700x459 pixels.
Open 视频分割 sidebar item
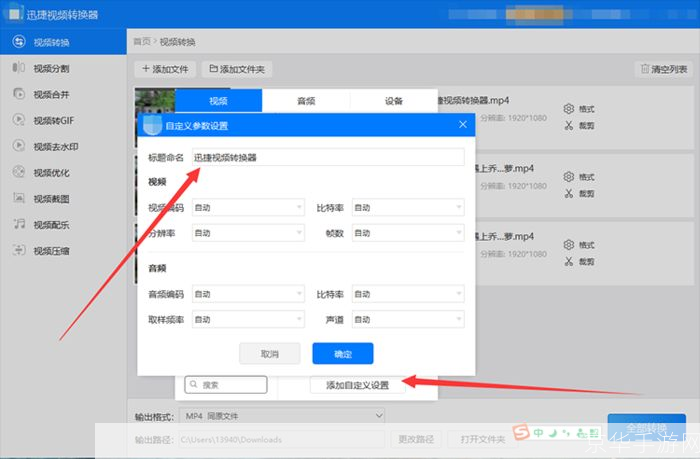(x=63, y=68)
